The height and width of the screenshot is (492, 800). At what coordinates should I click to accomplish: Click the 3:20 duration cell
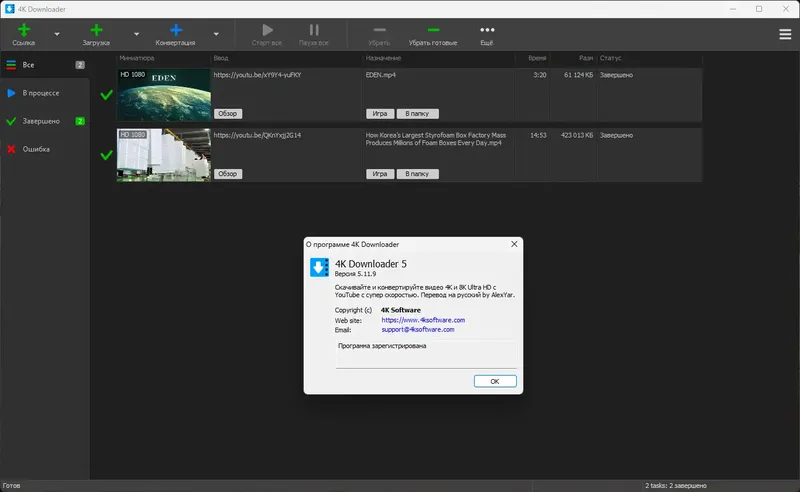click(539, 75)
